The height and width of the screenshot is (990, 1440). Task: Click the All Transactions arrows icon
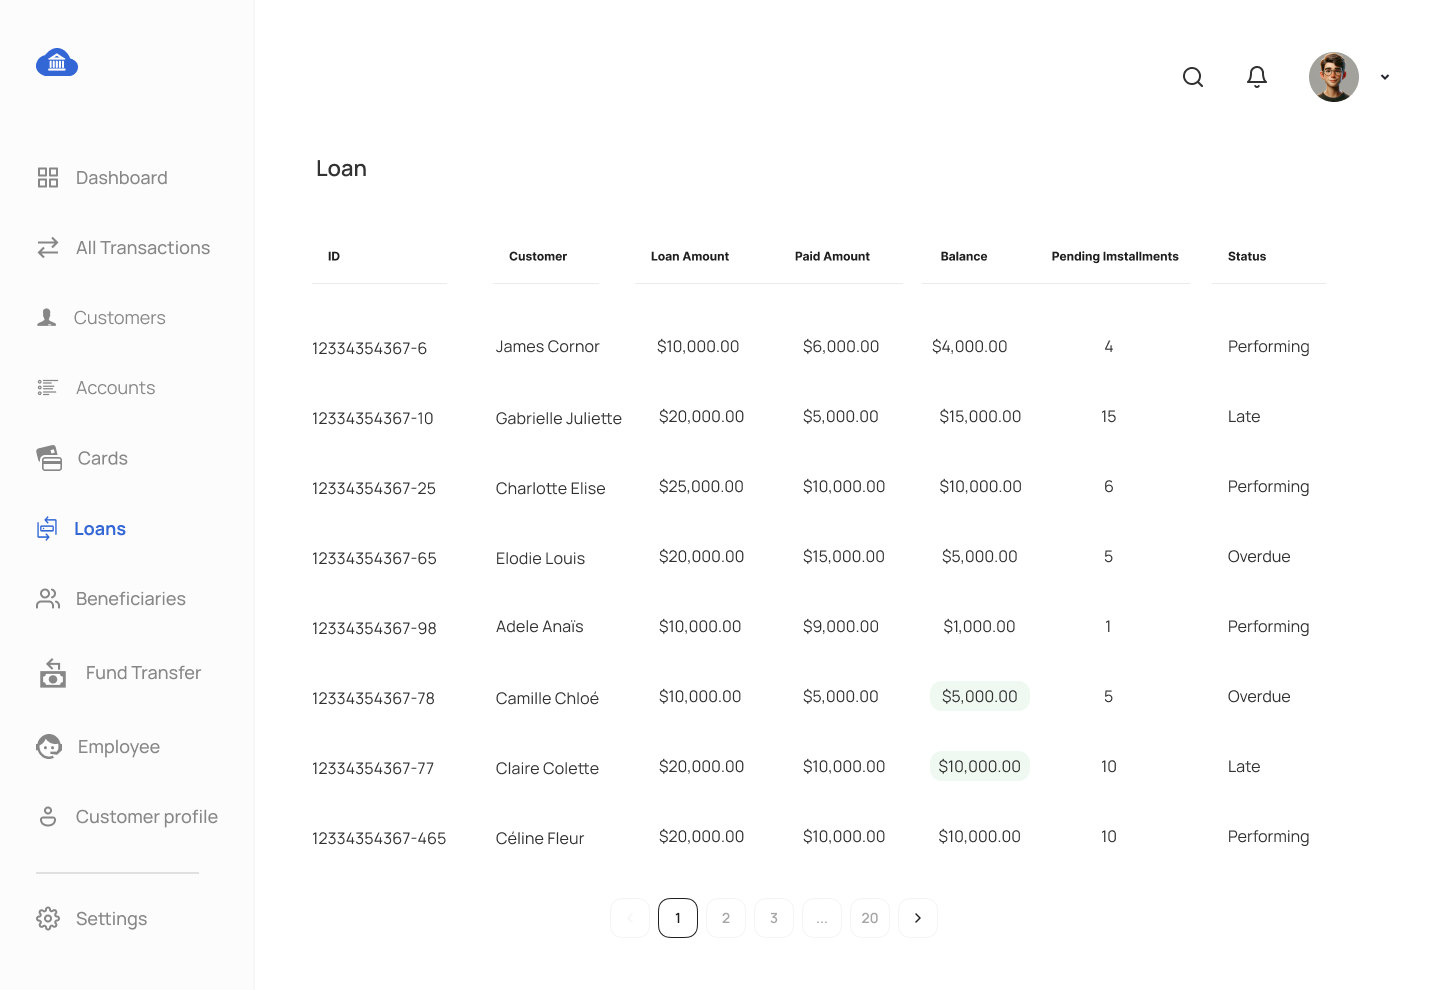[x=48, y=248]
